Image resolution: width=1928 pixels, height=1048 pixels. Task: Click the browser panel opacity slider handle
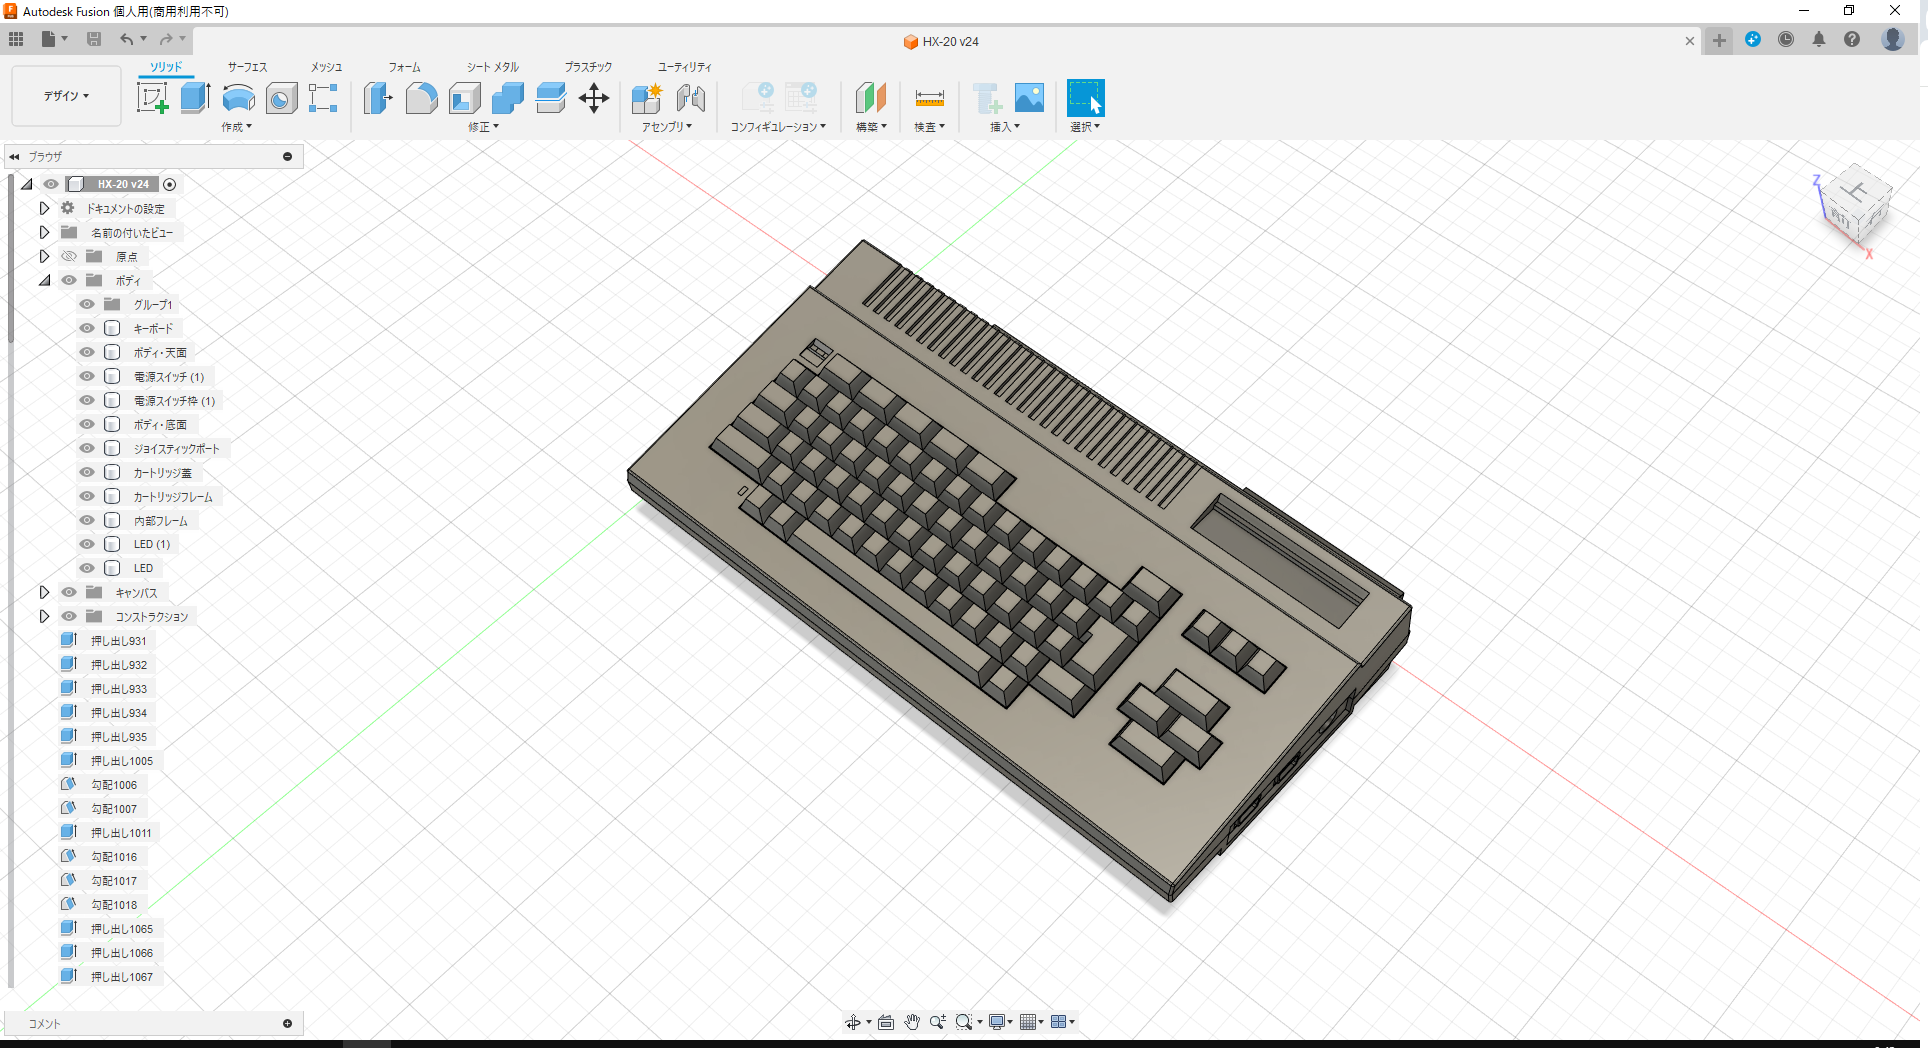point(287,156)
